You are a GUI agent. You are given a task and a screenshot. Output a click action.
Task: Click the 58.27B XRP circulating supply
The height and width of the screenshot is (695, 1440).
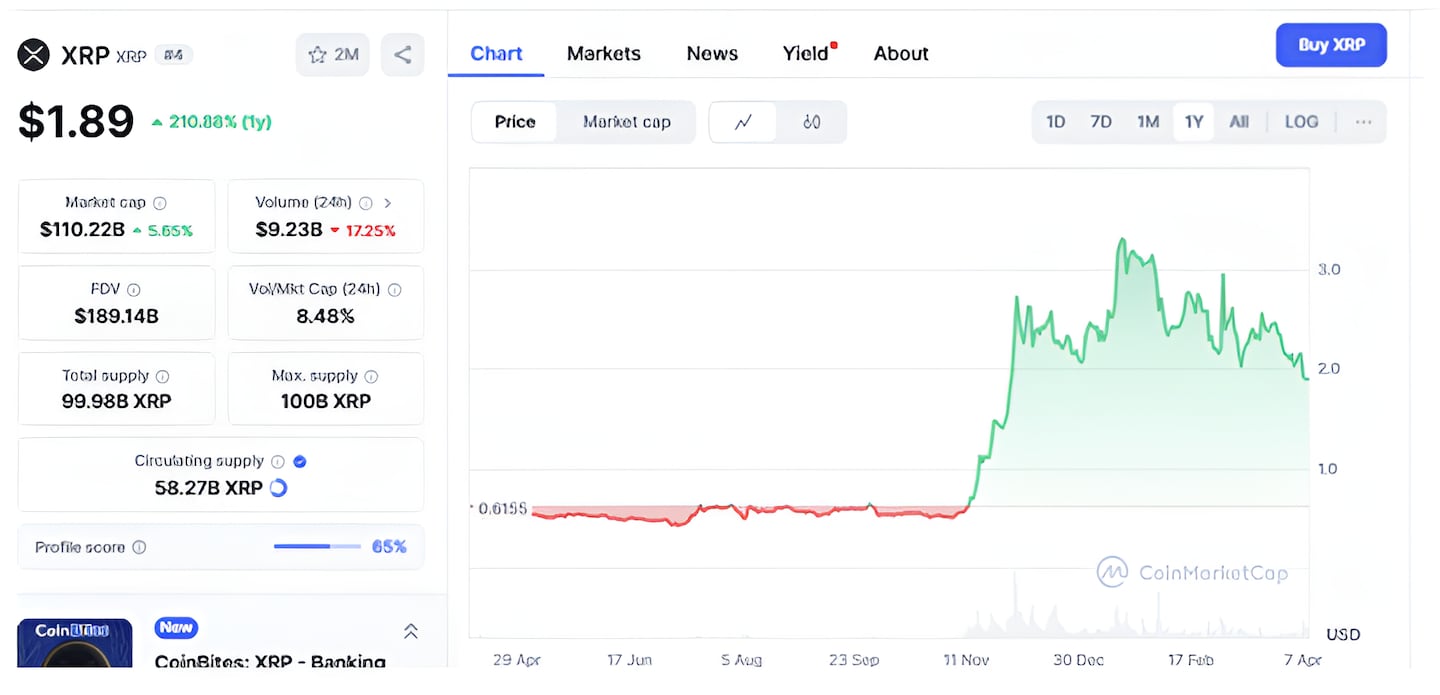[208, 488]
